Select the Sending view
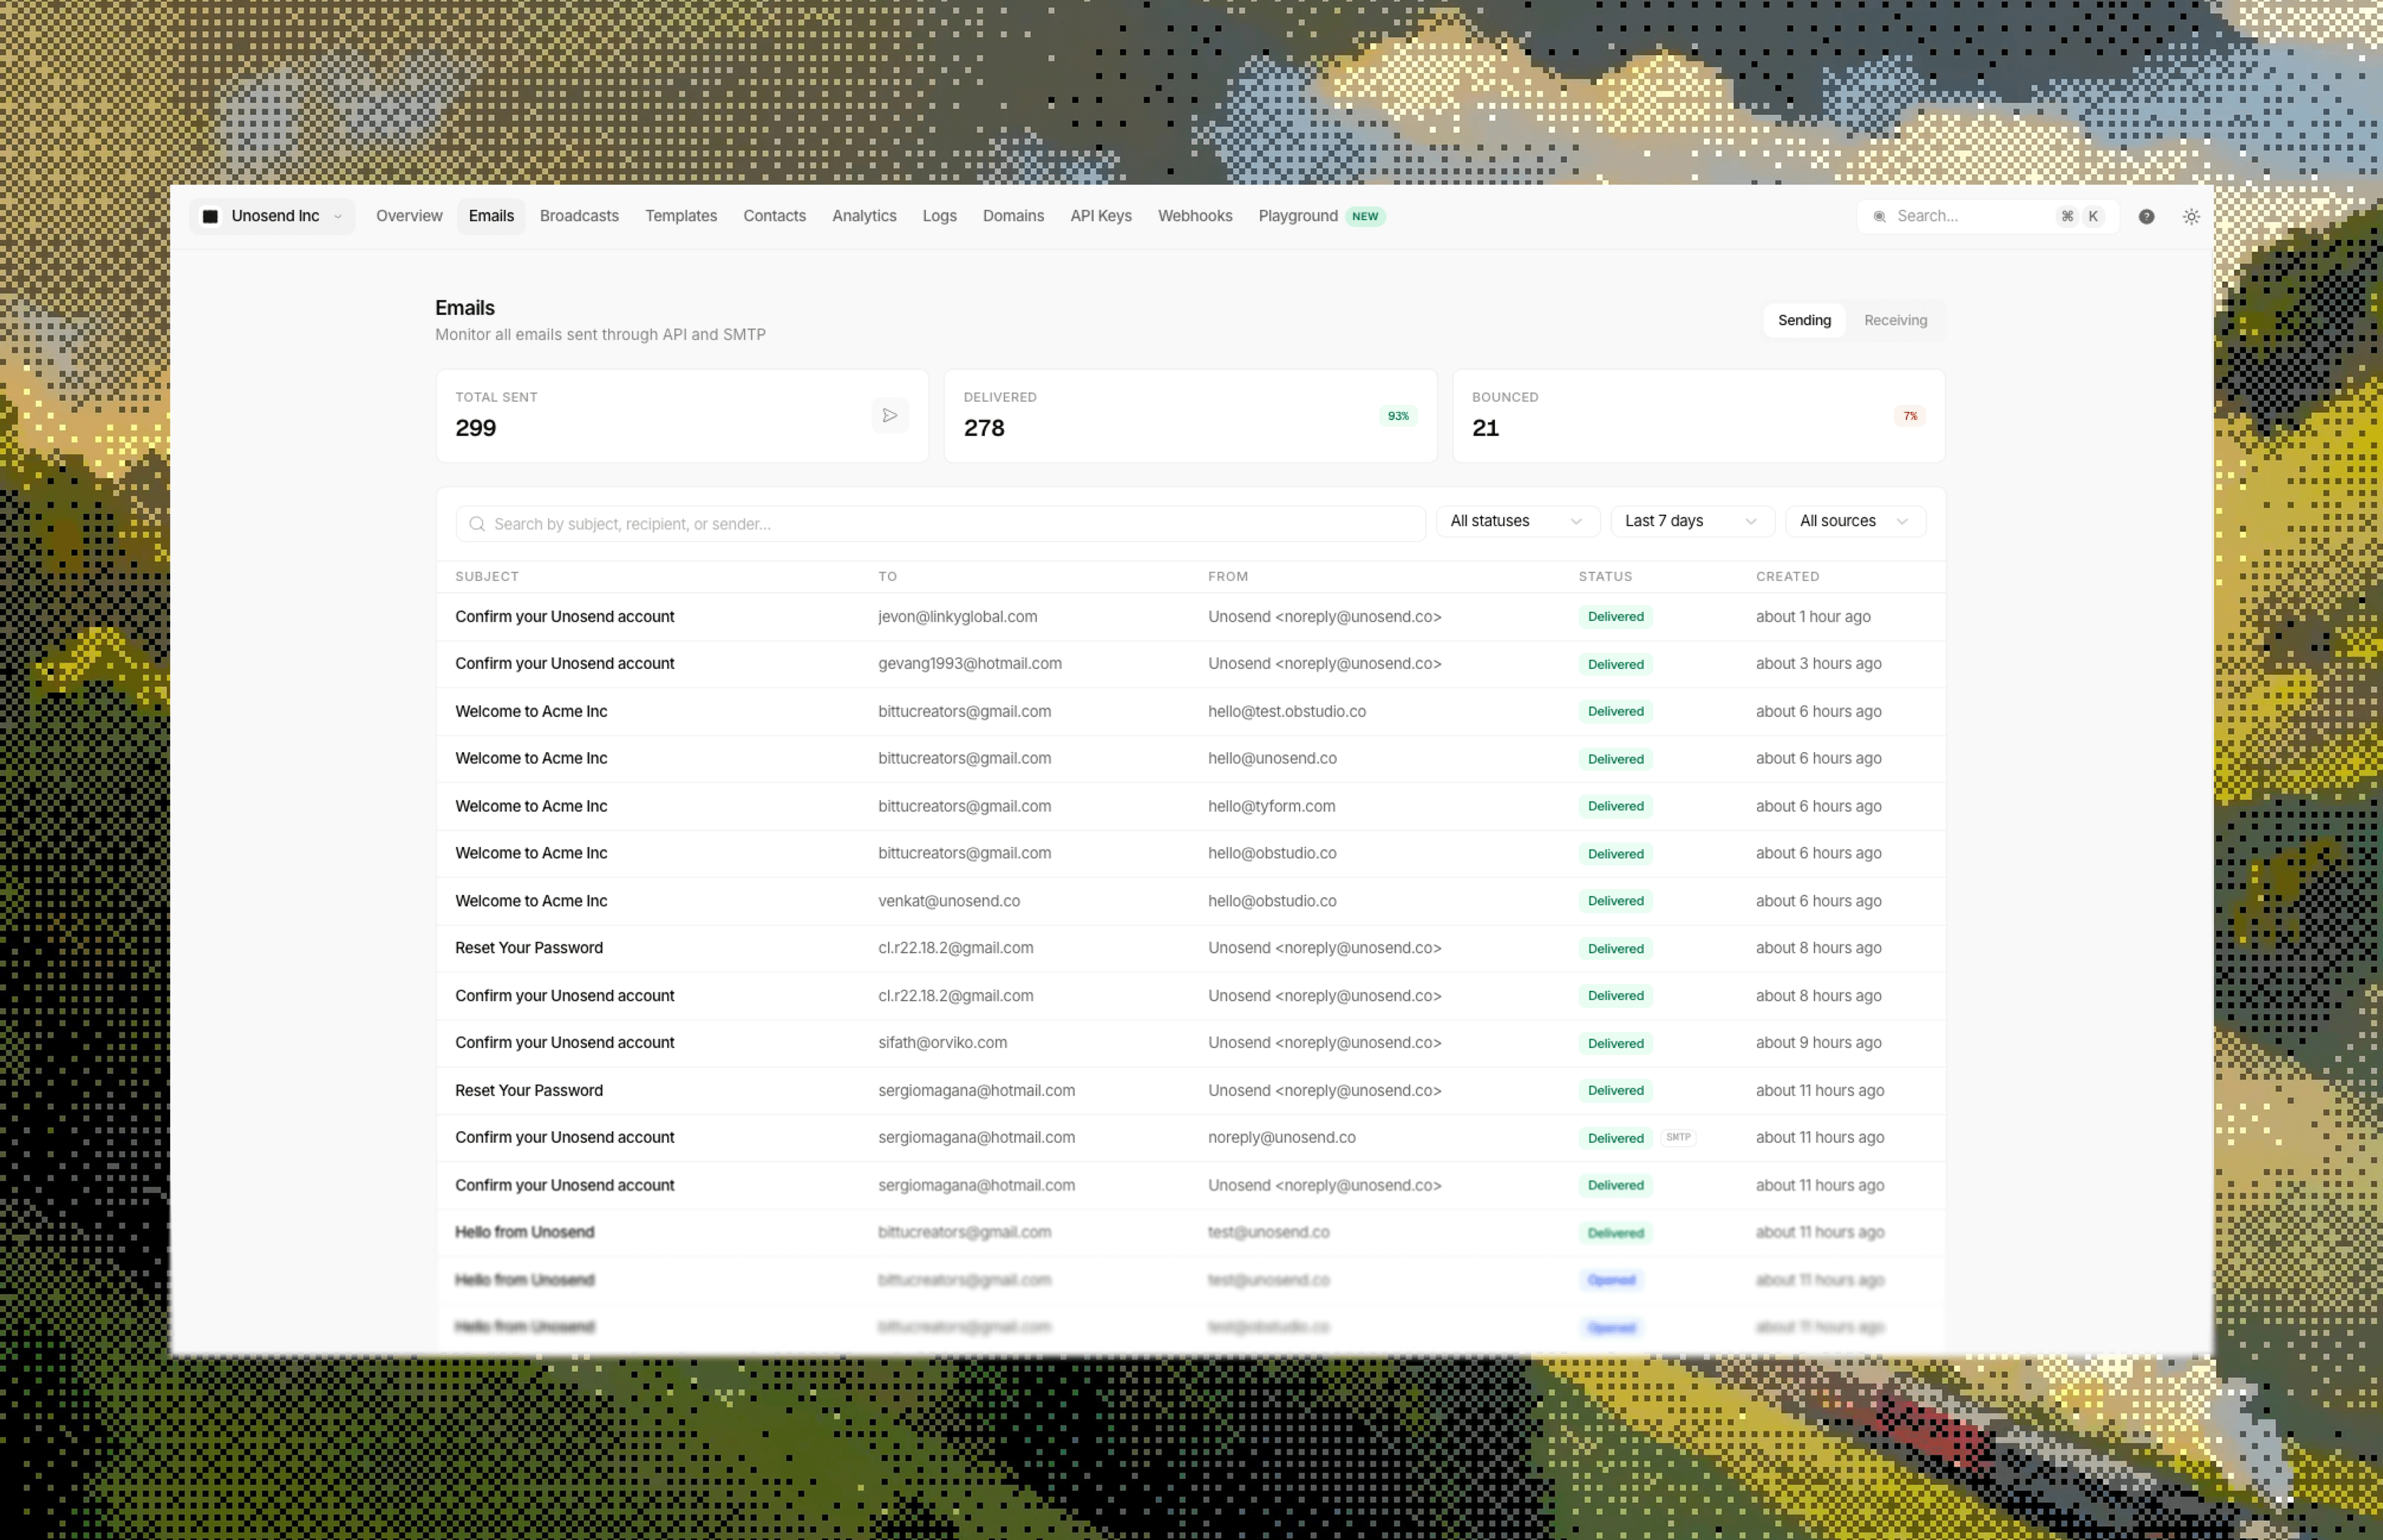The width and height of the screenshot is (2383, 1540). pyautogui.click(x=1803, y=320)
